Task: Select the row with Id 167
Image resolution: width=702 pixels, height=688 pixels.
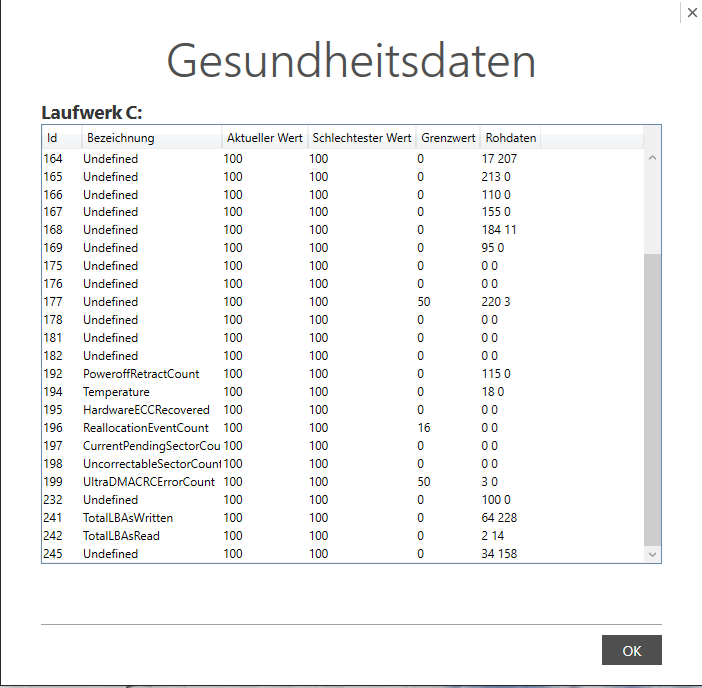Action: point(342,212)
